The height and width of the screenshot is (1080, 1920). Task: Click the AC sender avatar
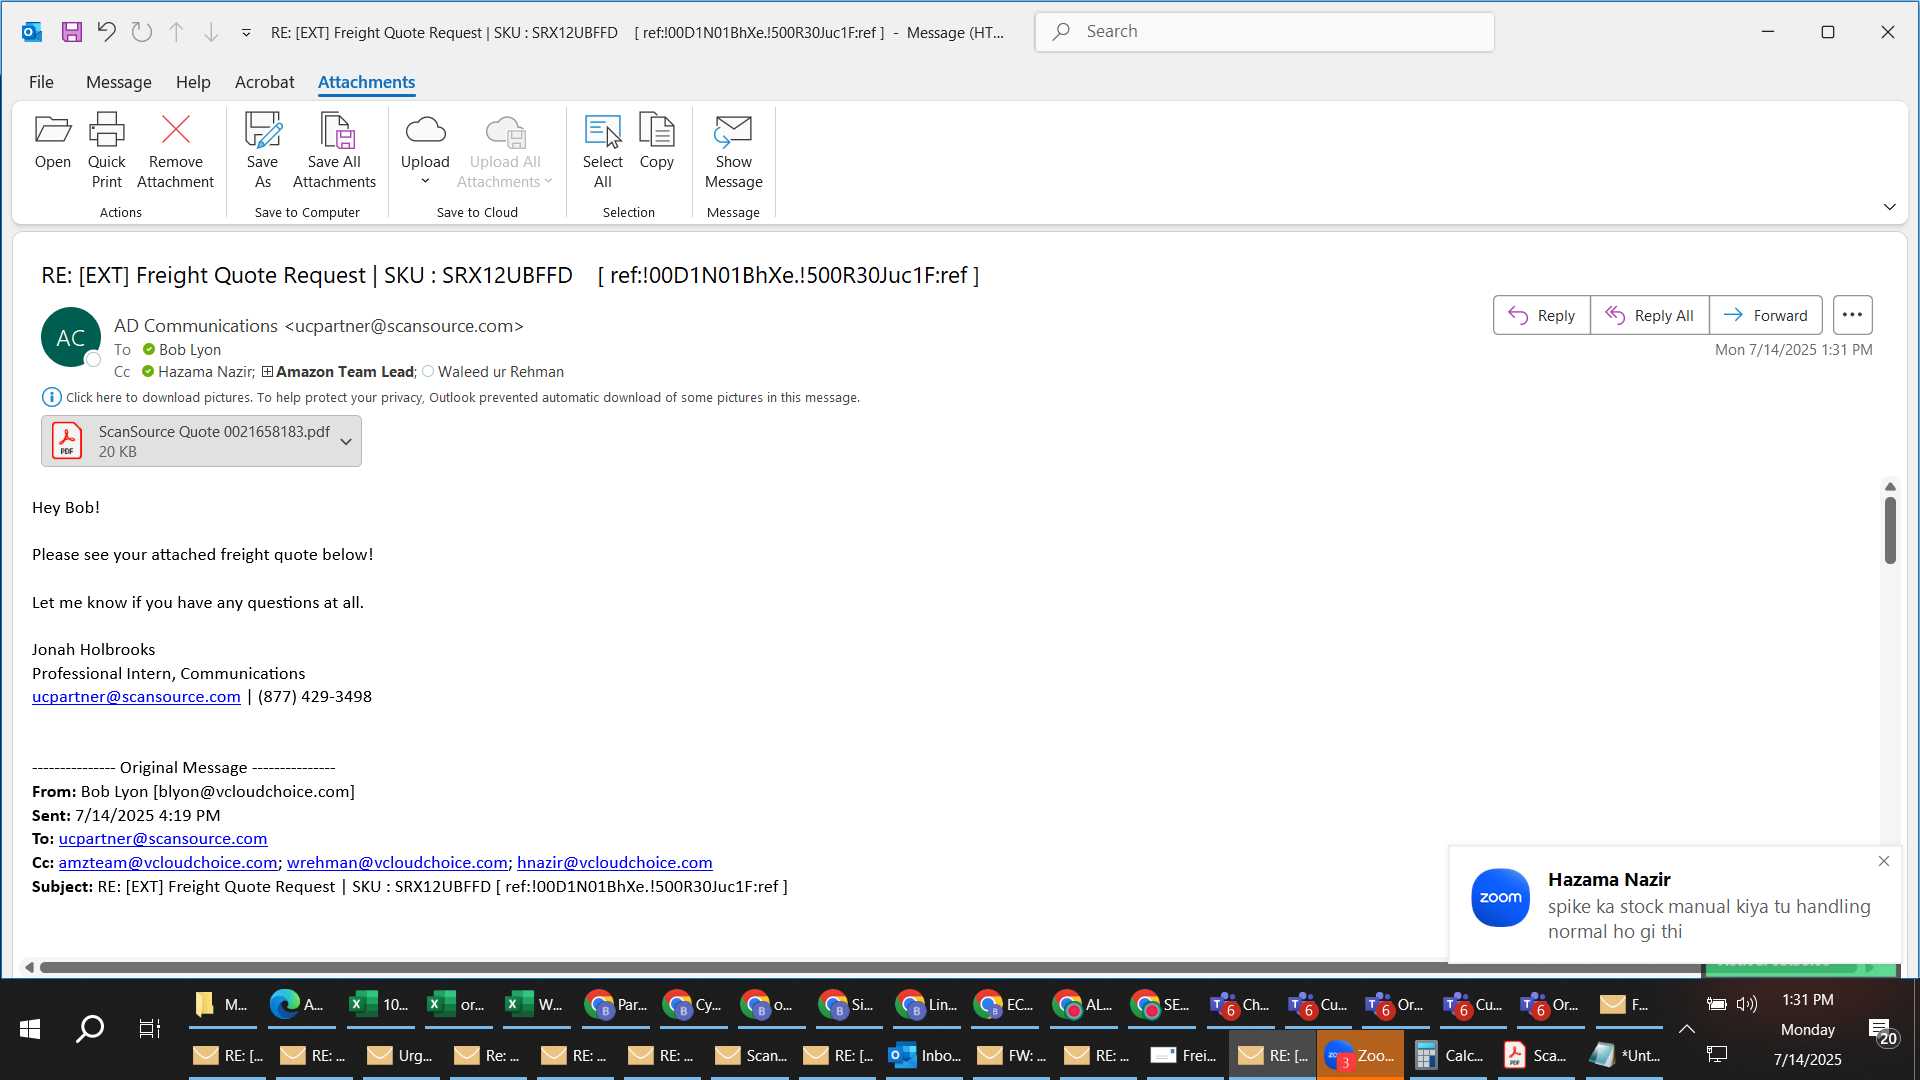coord(70,338)
